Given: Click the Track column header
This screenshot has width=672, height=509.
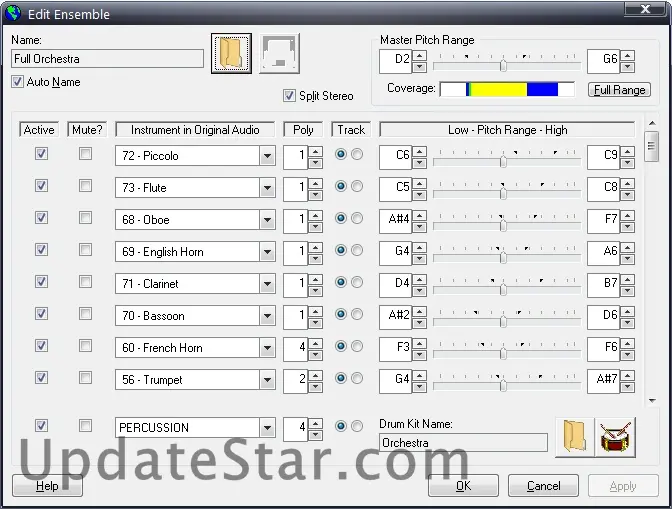Looking at the screenshot, I should pyautogui.click(x=351, y=130).
